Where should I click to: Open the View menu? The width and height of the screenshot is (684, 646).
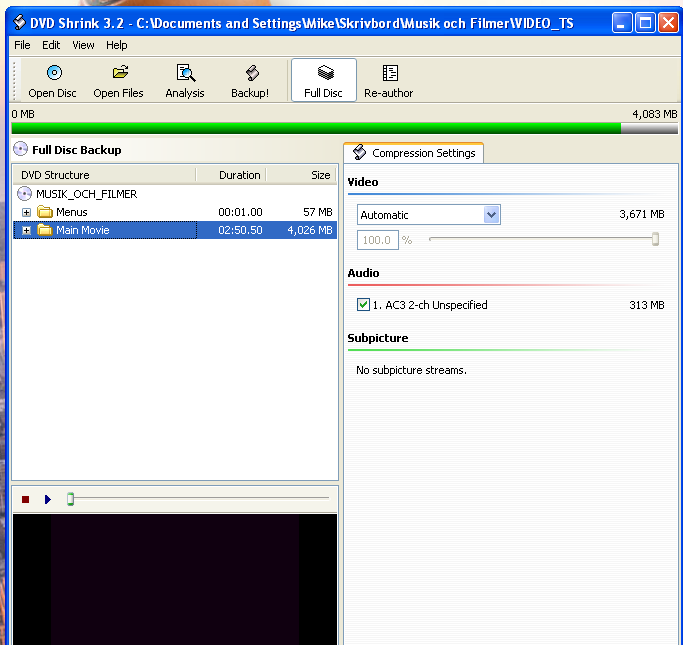coord(83,45)
